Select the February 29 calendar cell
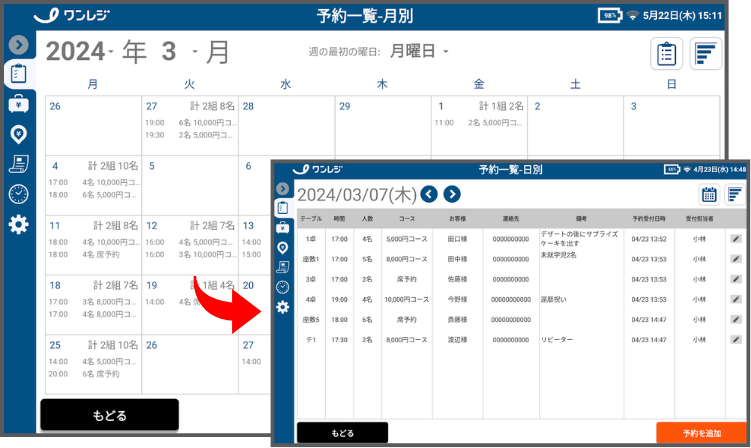Screen dimensions: 751x448 click(383, 126)
